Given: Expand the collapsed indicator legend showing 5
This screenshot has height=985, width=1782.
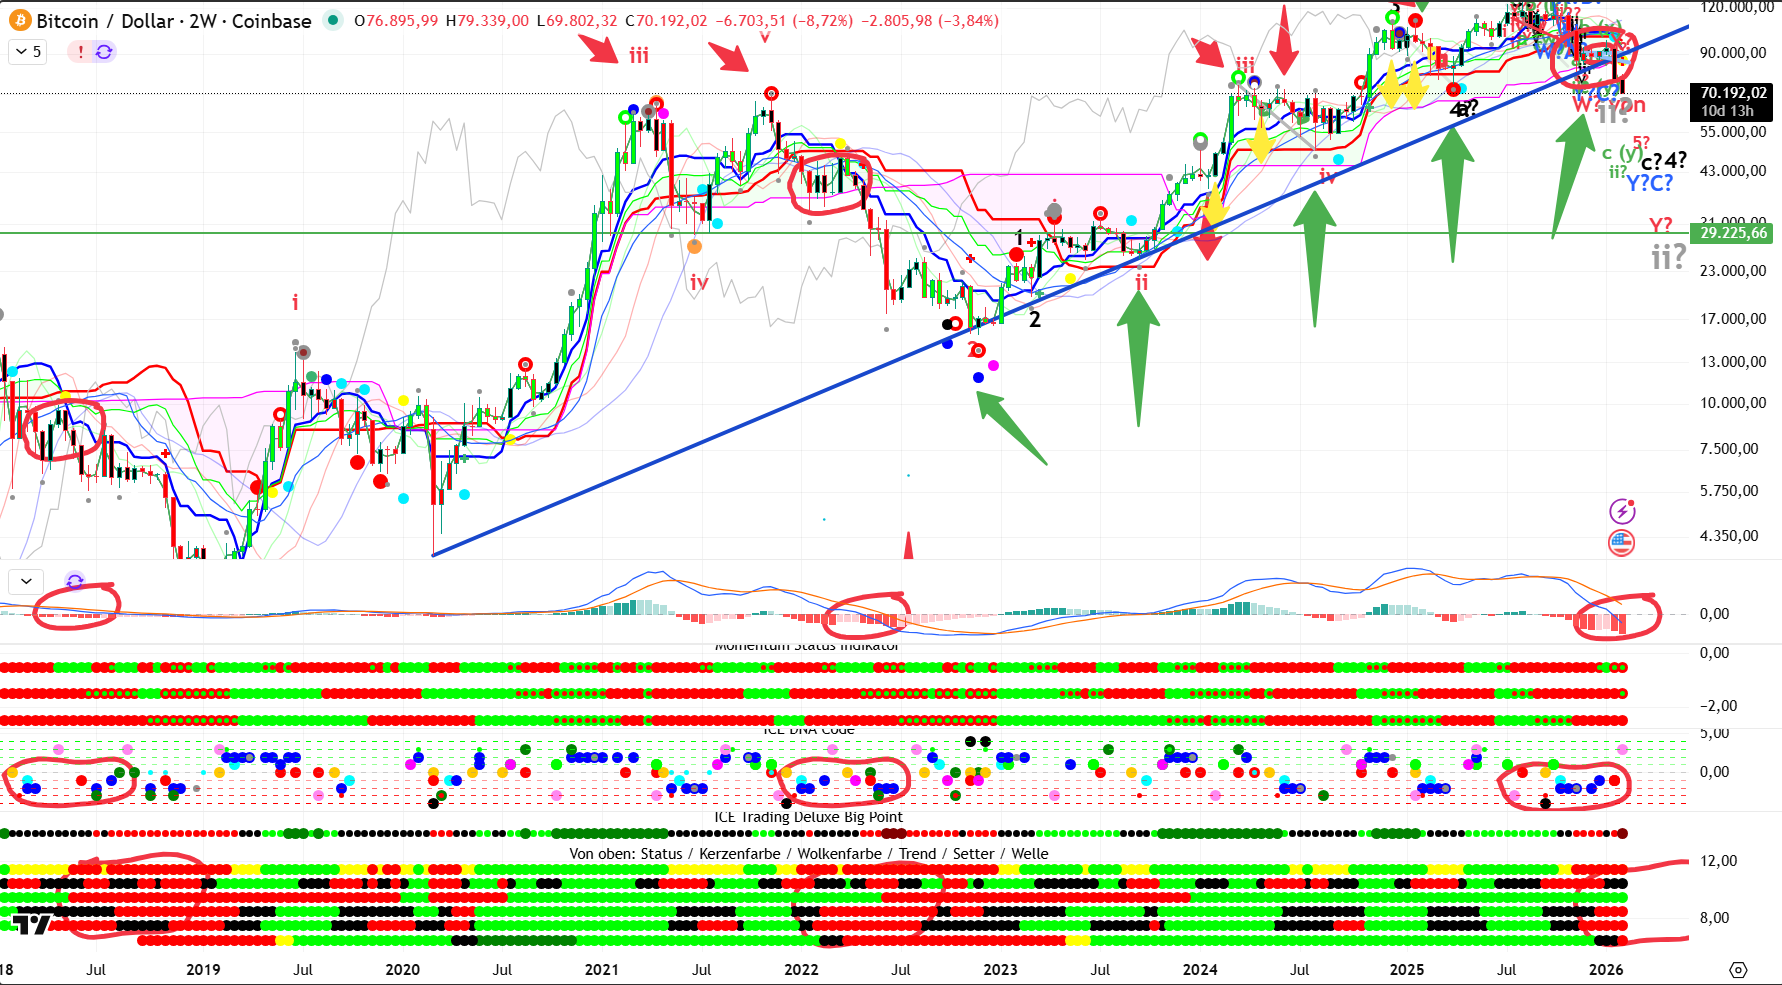Looking at the screenshot, I should tap(27, 52).
